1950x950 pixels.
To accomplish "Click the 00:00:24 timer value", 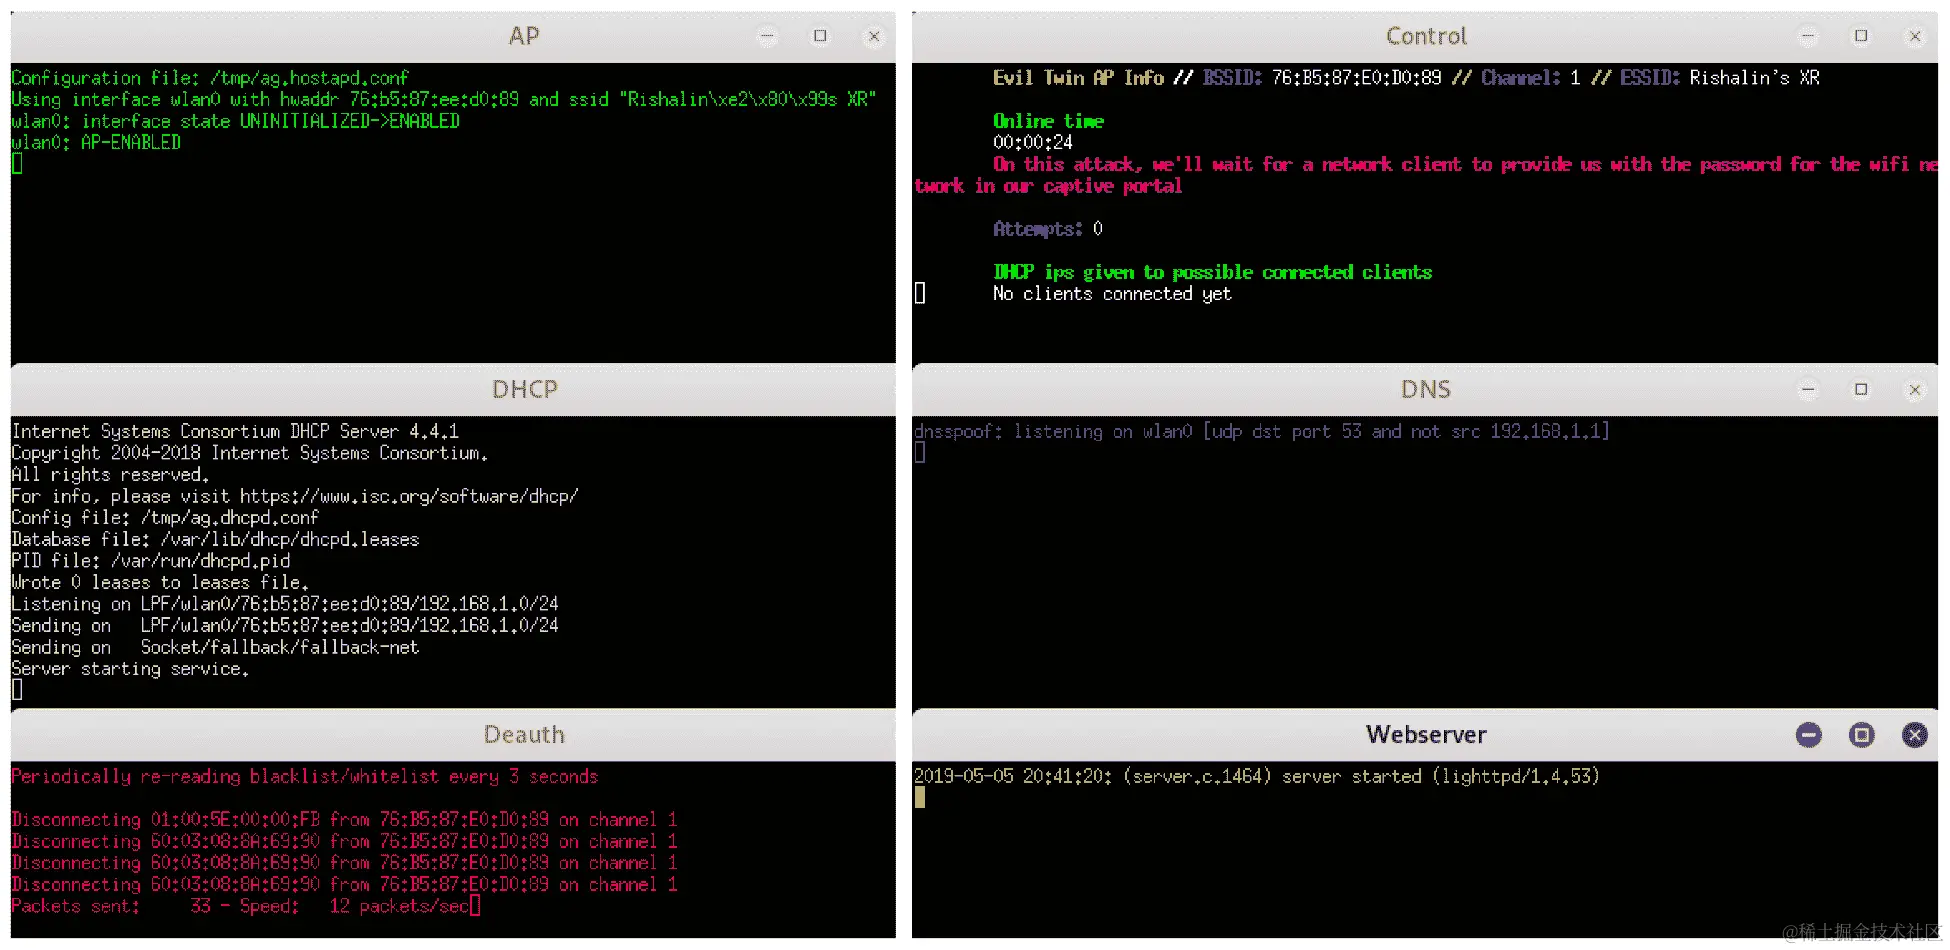I will (1032, 142).
